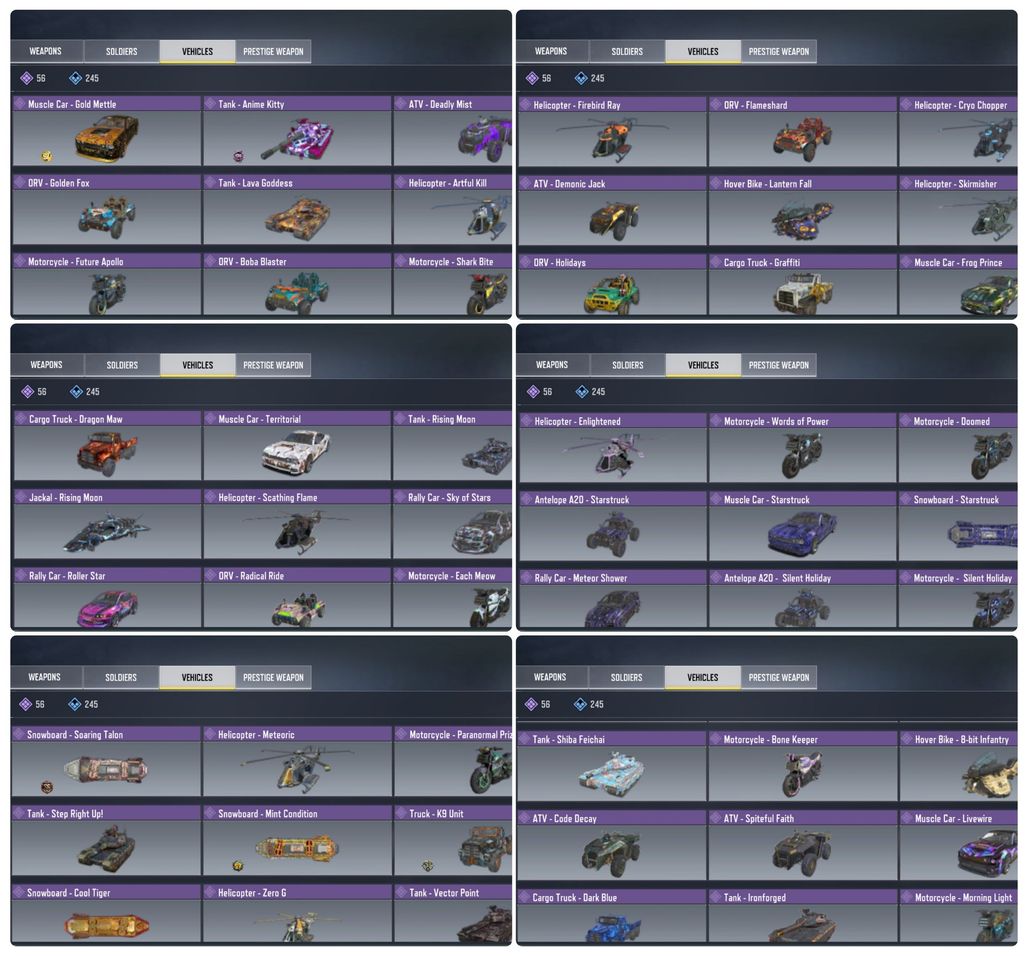Select Vehicles tab in bottom-right panel

click(x=702, y=677)
